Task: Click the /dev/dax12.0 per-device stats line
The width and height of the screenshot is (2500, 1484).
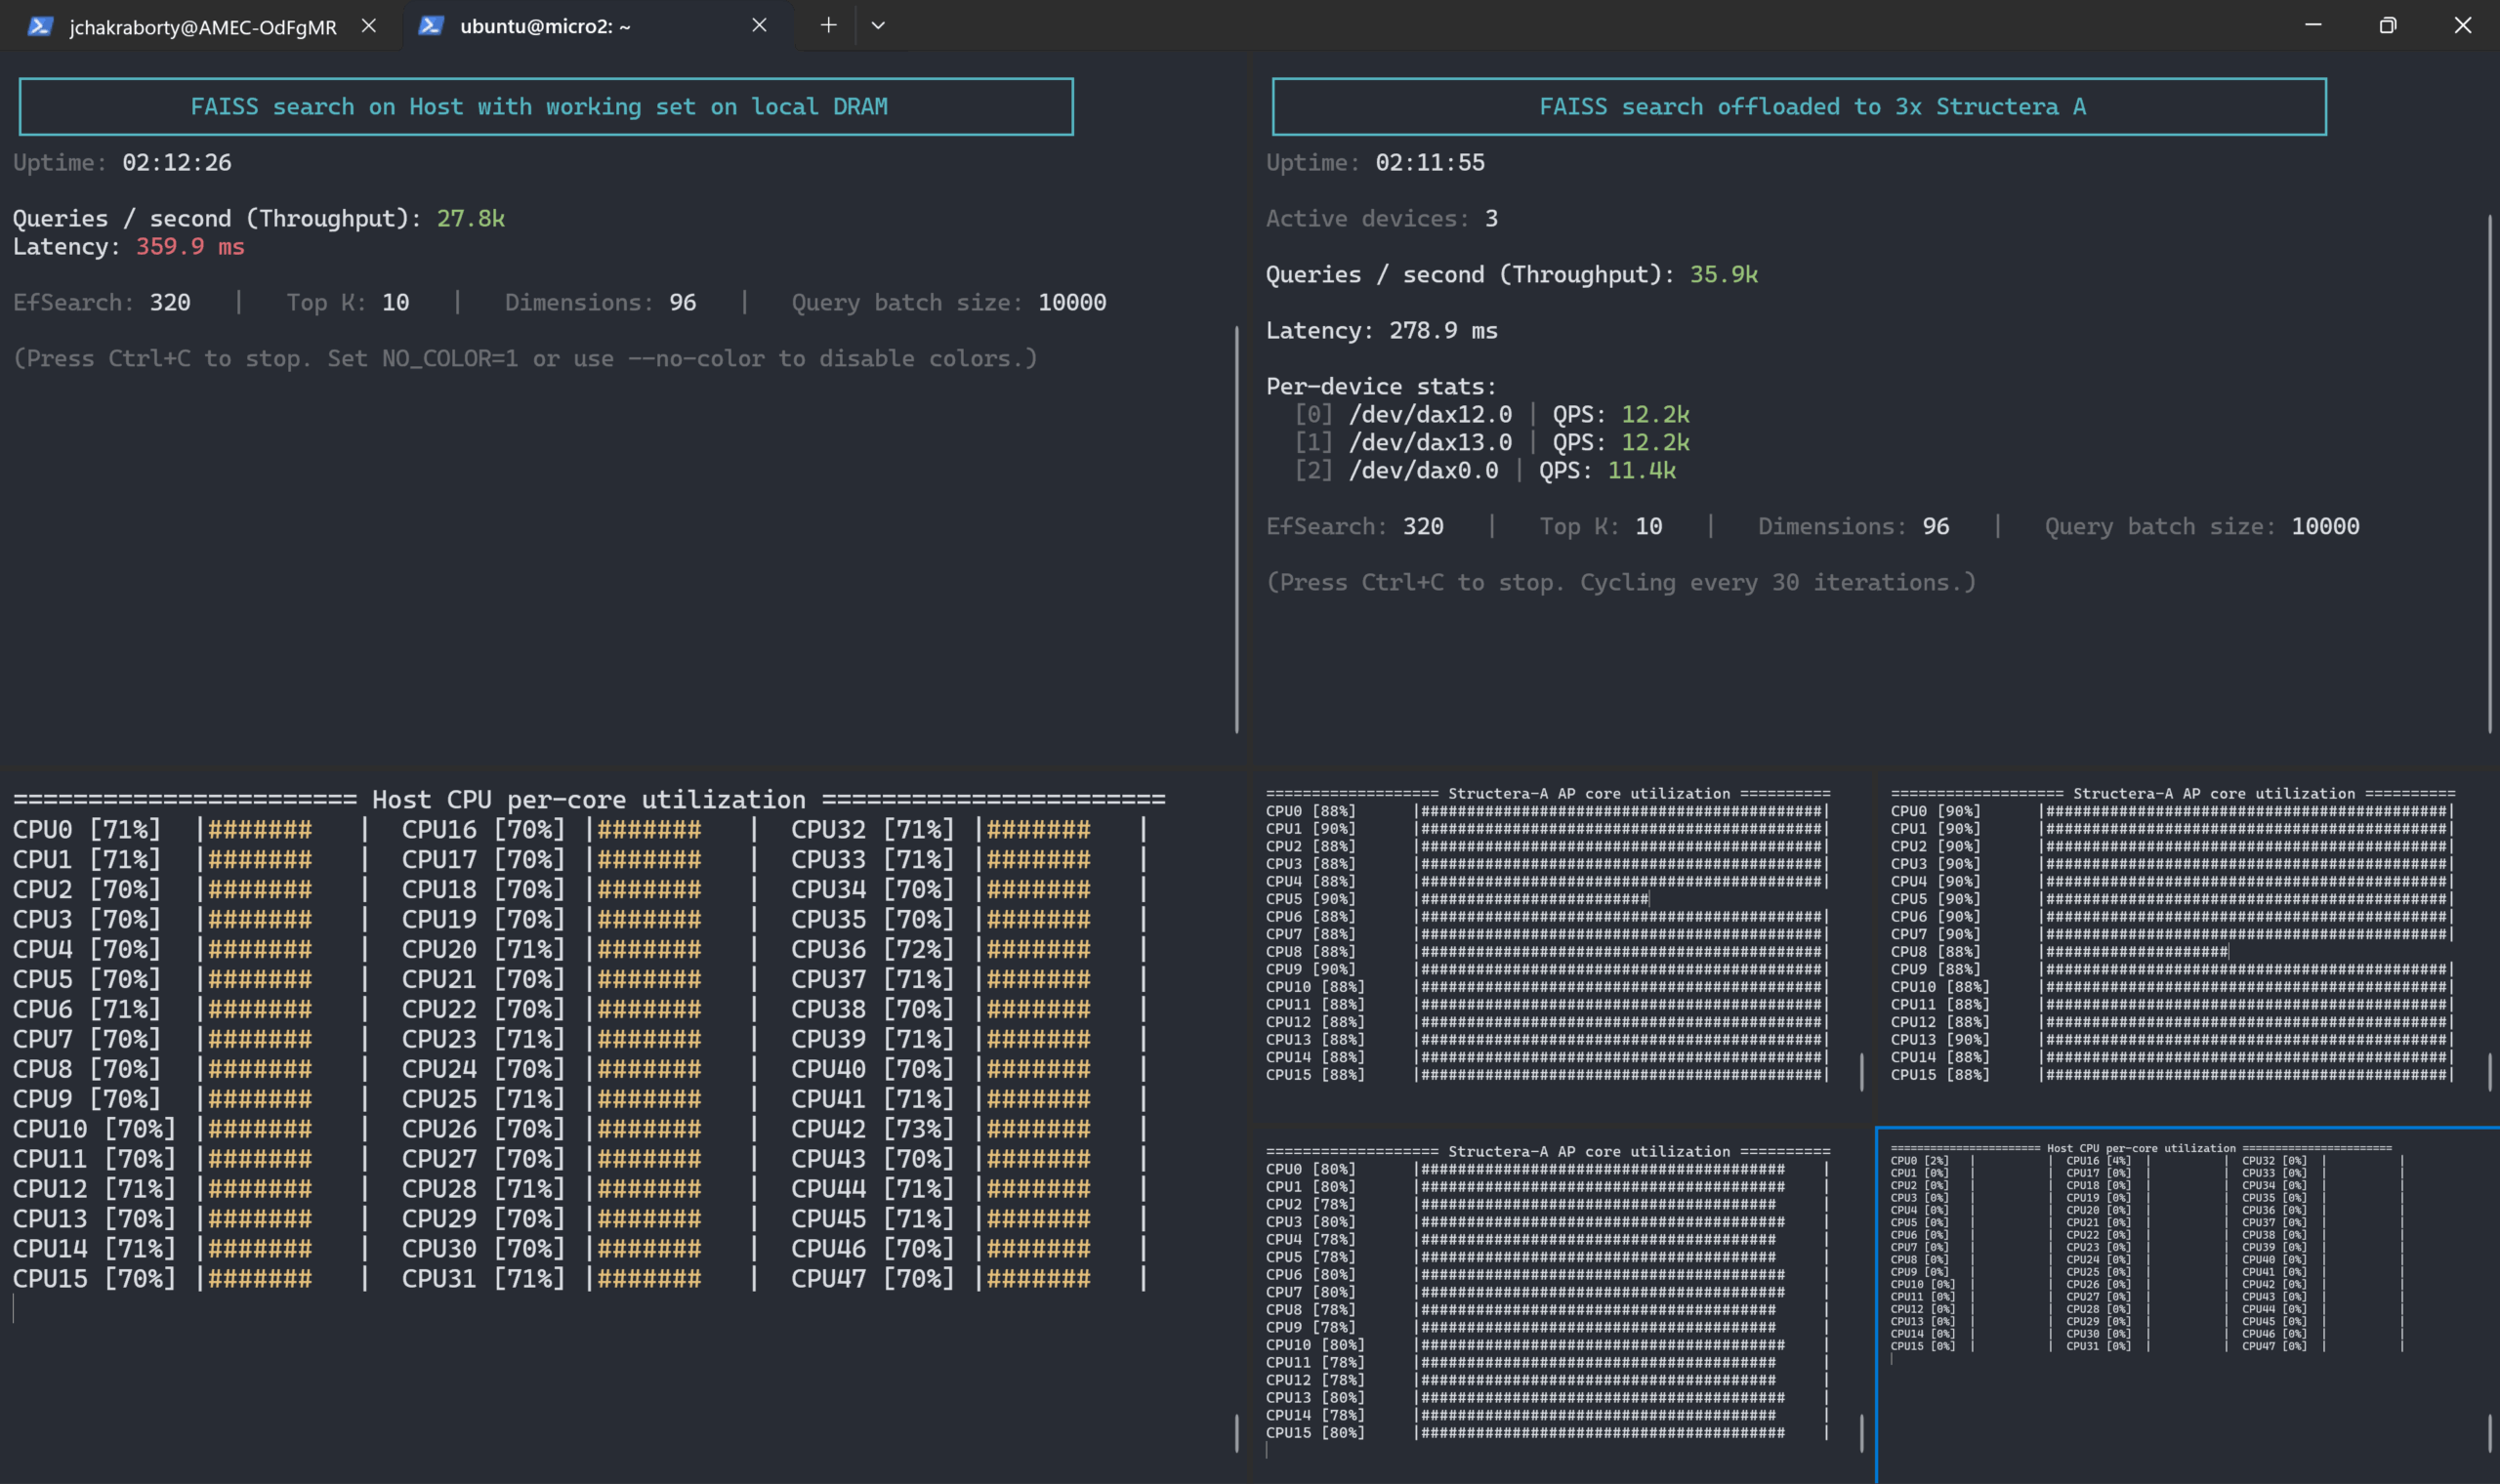Action: 1429,414
